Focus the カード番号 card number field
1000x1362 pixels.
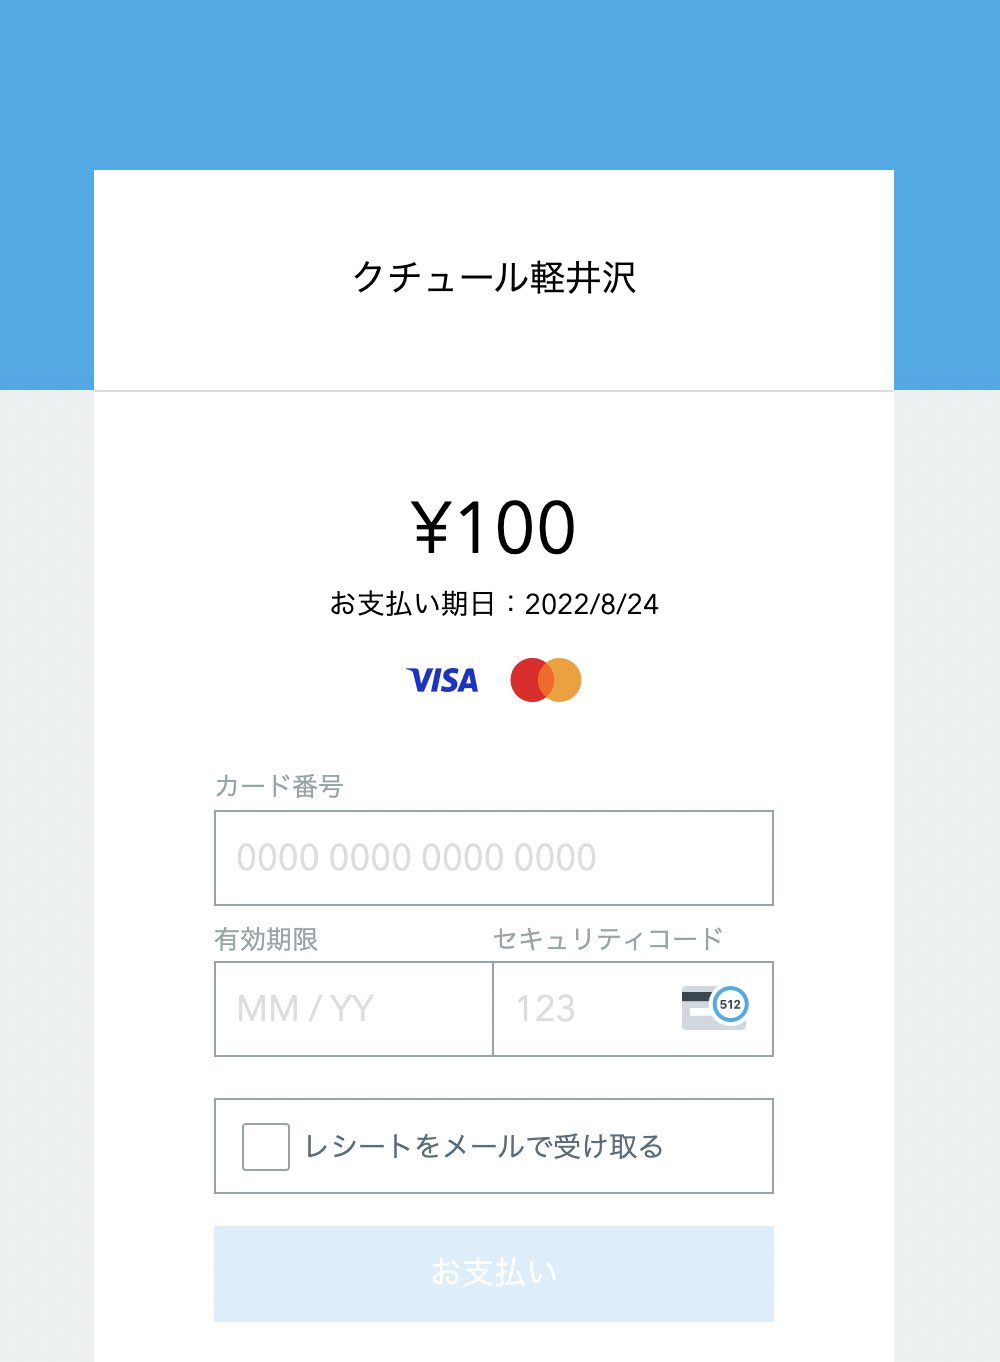point(494,858)
